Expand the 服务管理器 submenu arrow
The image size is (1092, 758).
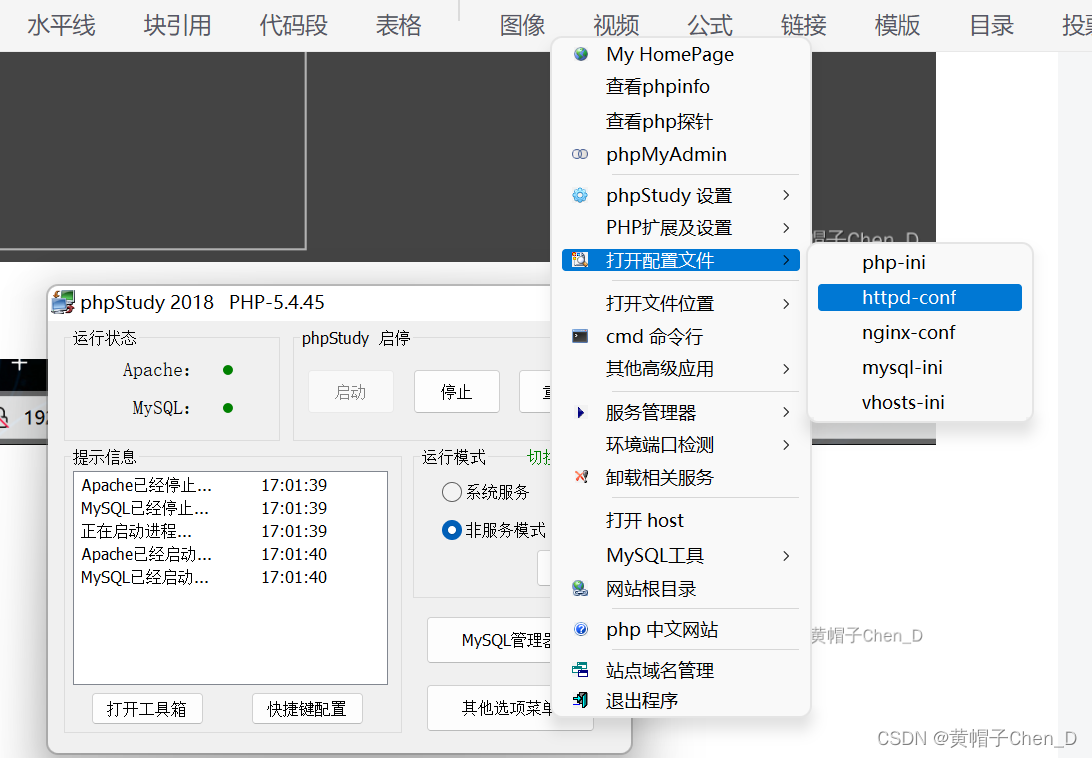786,412
